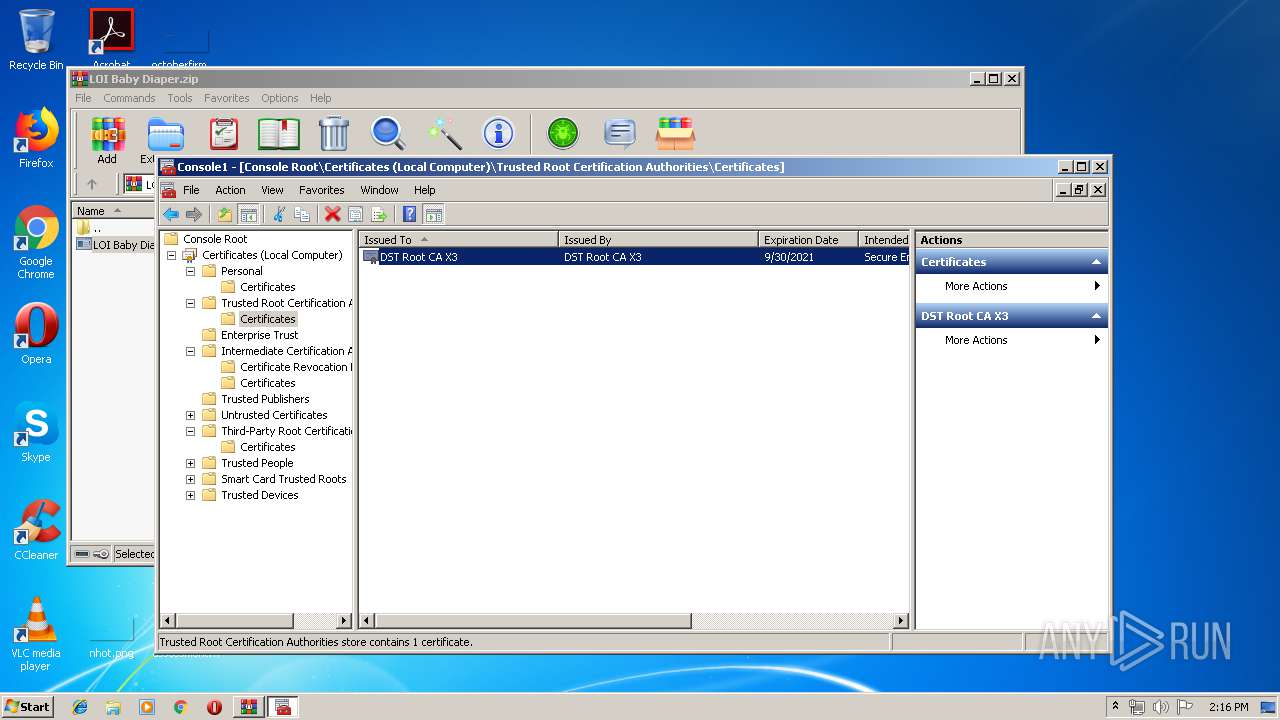1280x720 pixels.
Task: Open Internet Explorer from taskbar
Action: click(x=80, y=707)
